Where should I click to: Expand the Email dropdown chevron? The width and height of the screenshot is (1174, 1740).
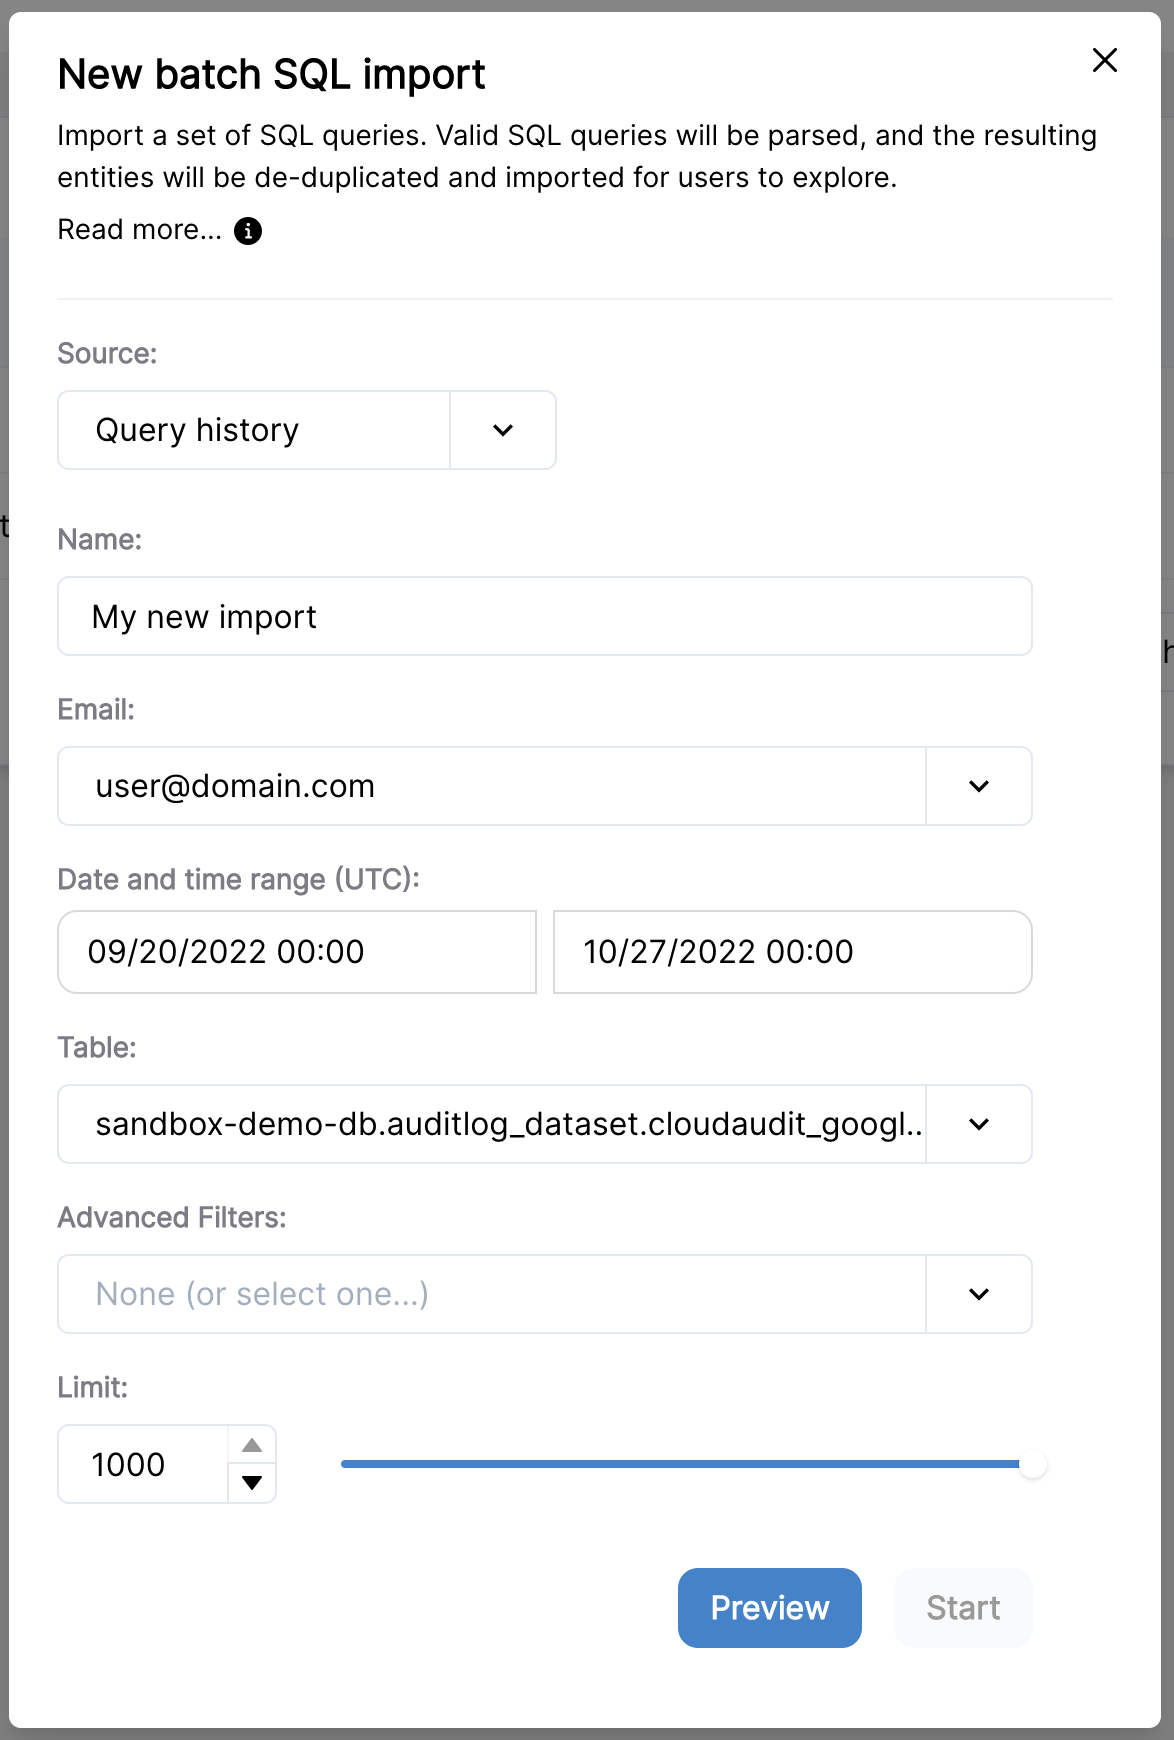pos(979,786)
